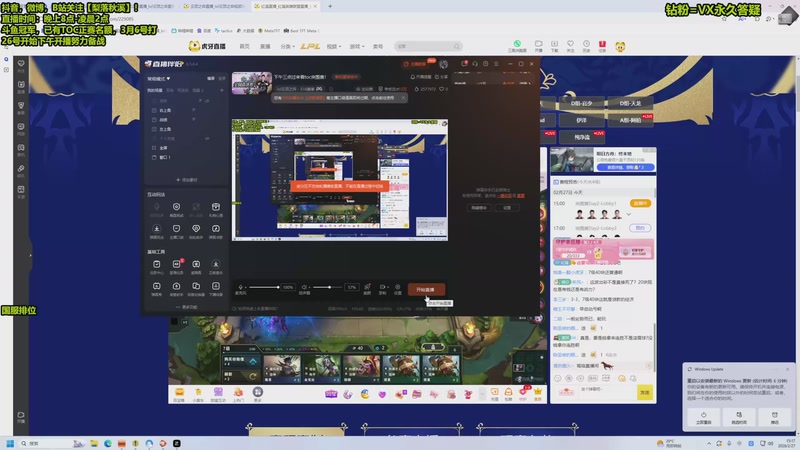Send chat message with yellow 发送 button
Viewport: 800px width, 450px height.
pyautogui.click(x=645, y=392)
